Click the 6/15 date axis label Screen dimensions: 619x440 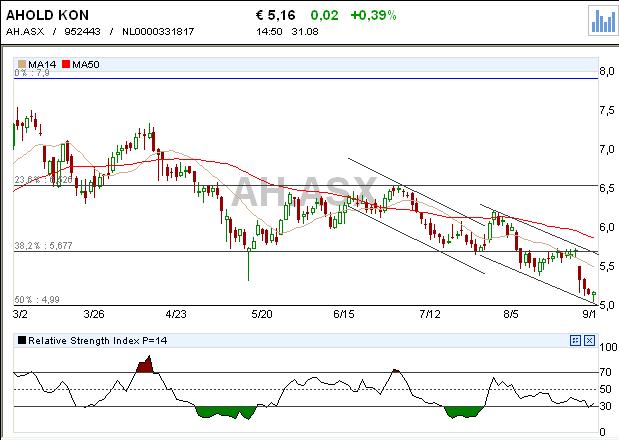pyautogui.click(x=344, y=314)
